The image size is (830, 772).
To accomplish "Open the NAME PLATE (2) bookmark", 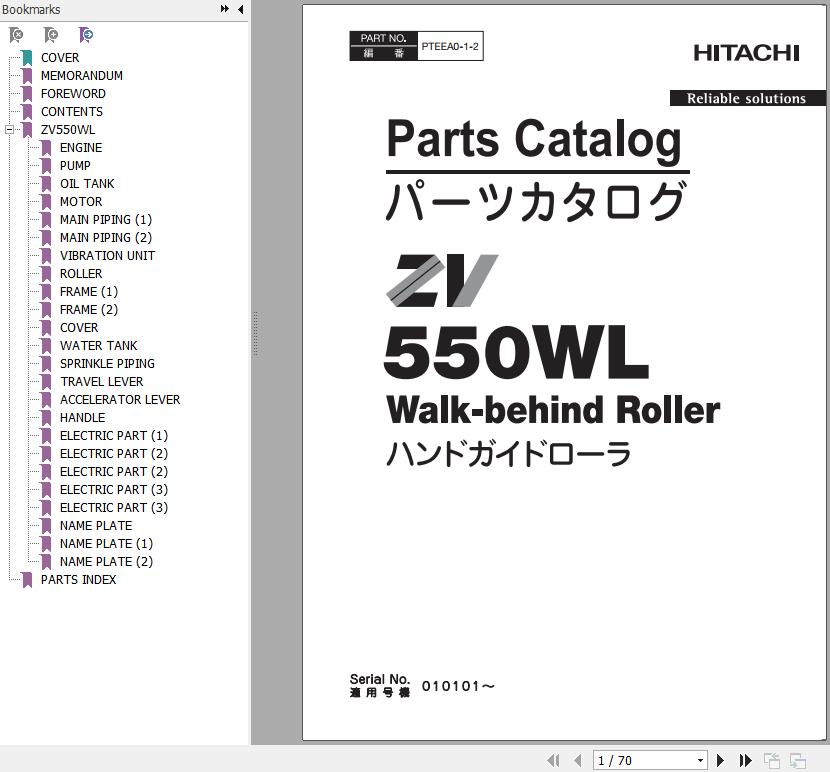I will tap(106, 562).
